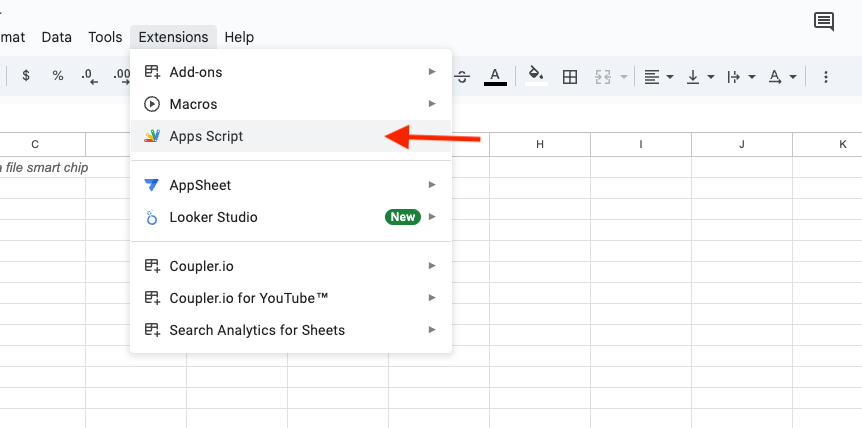Screen dimensions: 862x428
Task: Choose Looker Studio entry
Action: coord(291,217)
